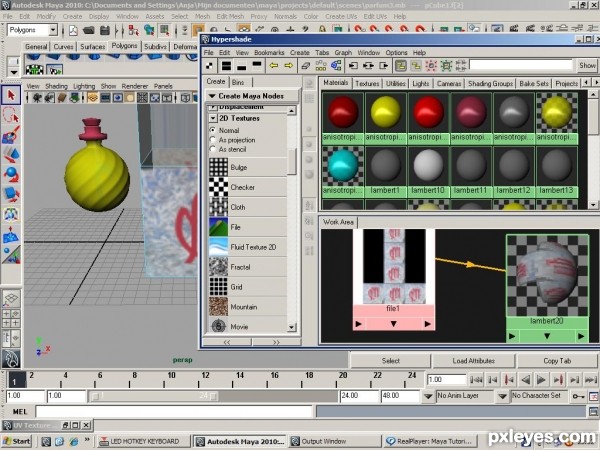The image size is (600, 450).
Task: Click the time range slider bar
Action: click(154, 396)
